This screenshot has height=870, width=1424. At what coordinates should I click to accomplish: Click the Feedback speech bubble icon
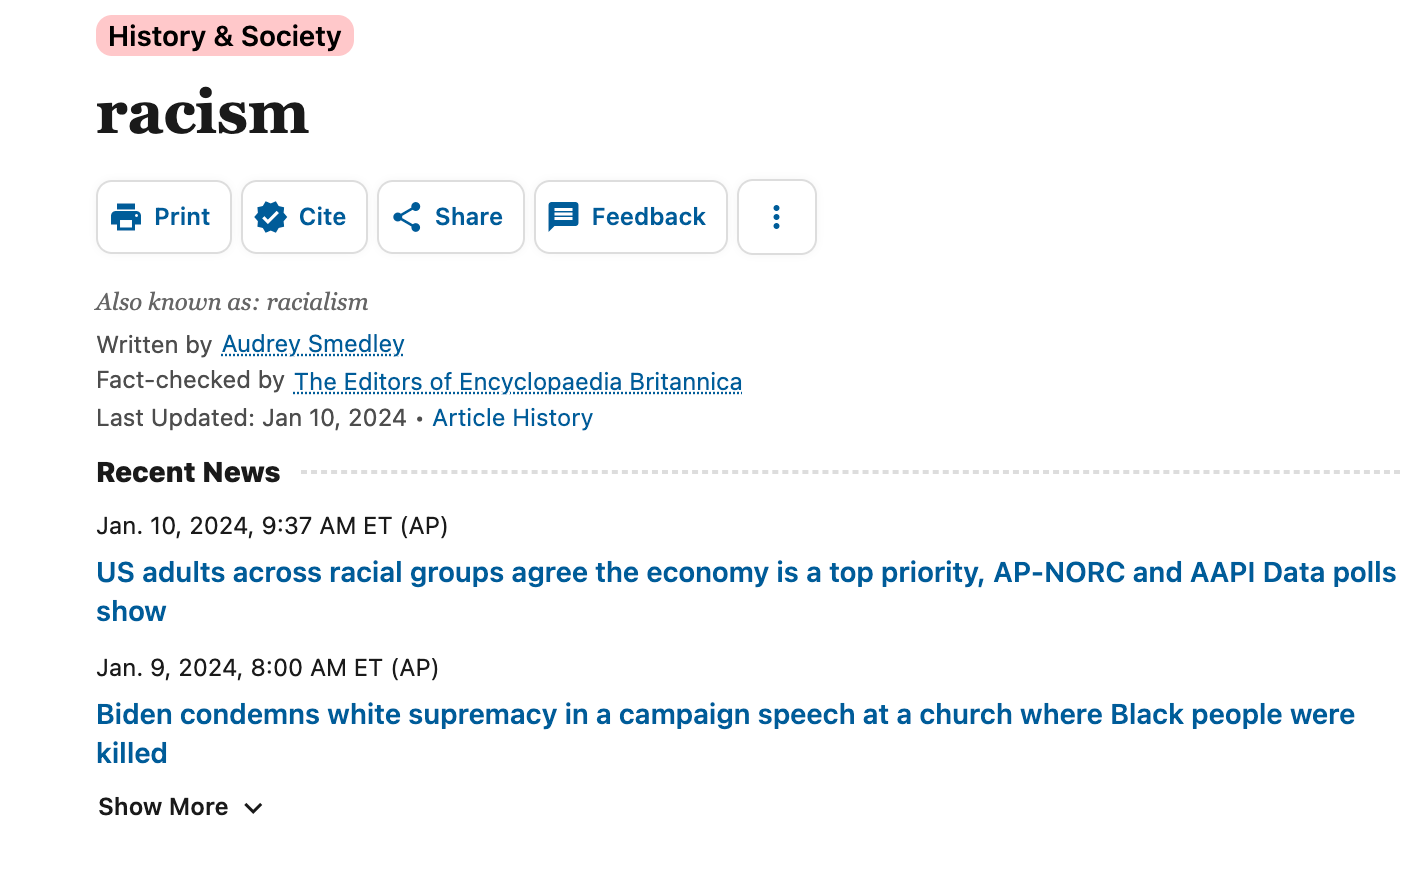pos(563,217)
